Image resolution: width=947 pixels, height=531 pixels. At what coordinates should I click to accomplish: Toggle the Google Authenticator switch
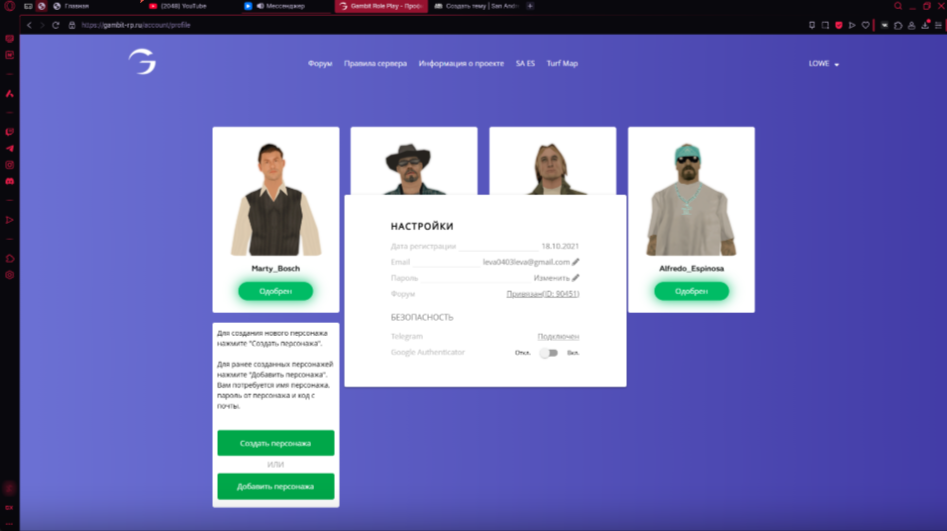tap(548, 353)
